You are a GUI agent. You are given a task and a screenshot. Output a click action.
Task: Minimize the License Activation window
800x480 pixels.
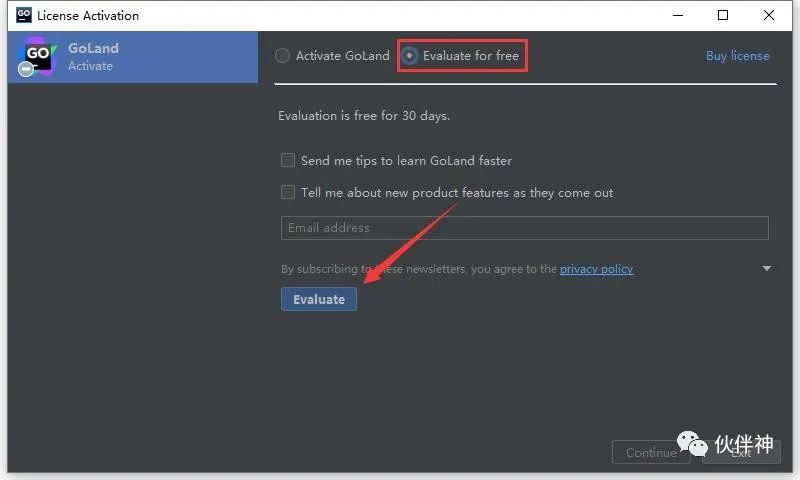coord(678,15)
